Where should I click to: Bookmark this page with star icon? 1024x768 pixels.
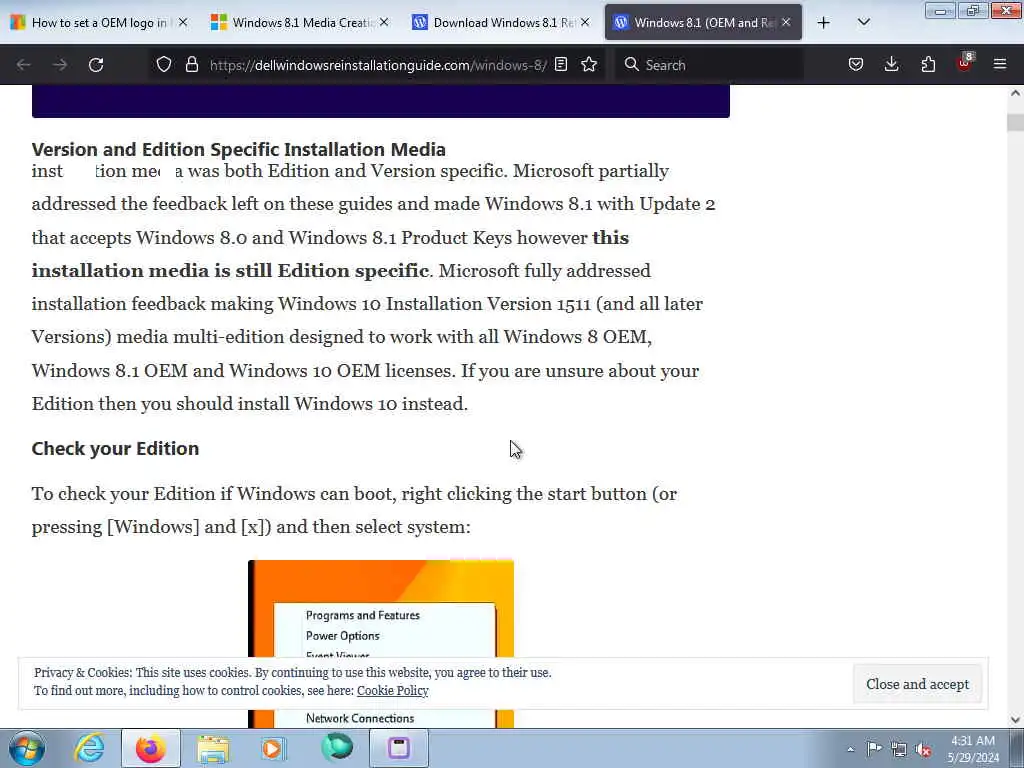point(589,65)
